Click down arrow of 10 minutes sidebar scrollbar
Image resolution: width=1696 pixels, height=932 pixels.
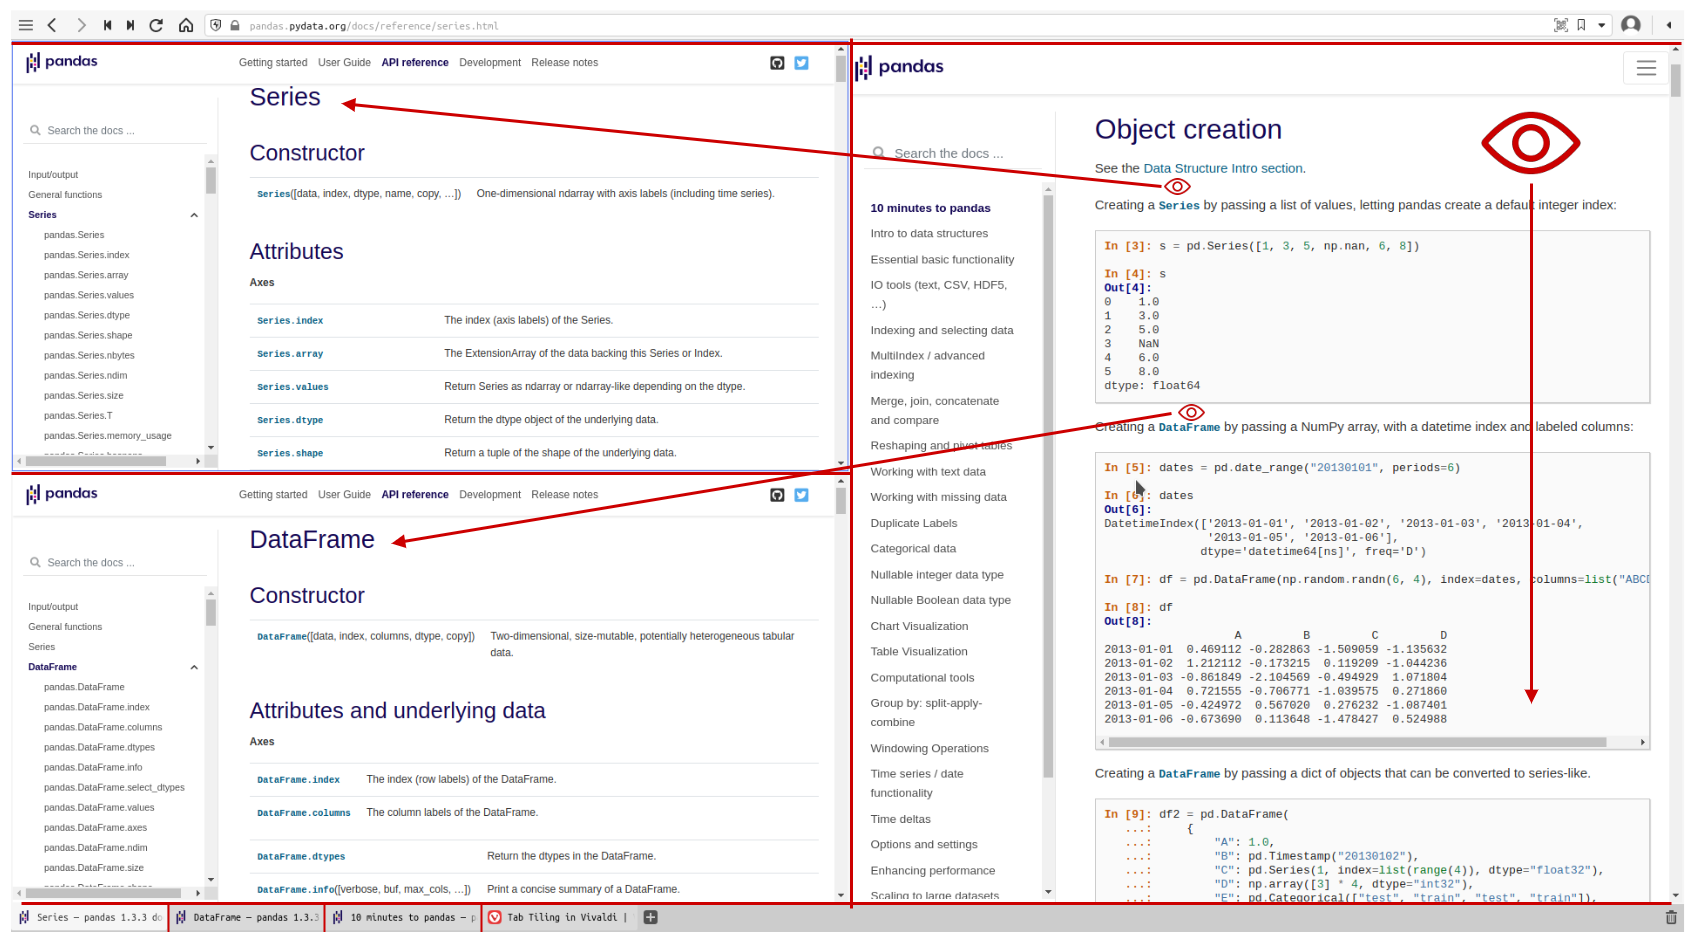pyautogui.click(x=1048, y=892)
